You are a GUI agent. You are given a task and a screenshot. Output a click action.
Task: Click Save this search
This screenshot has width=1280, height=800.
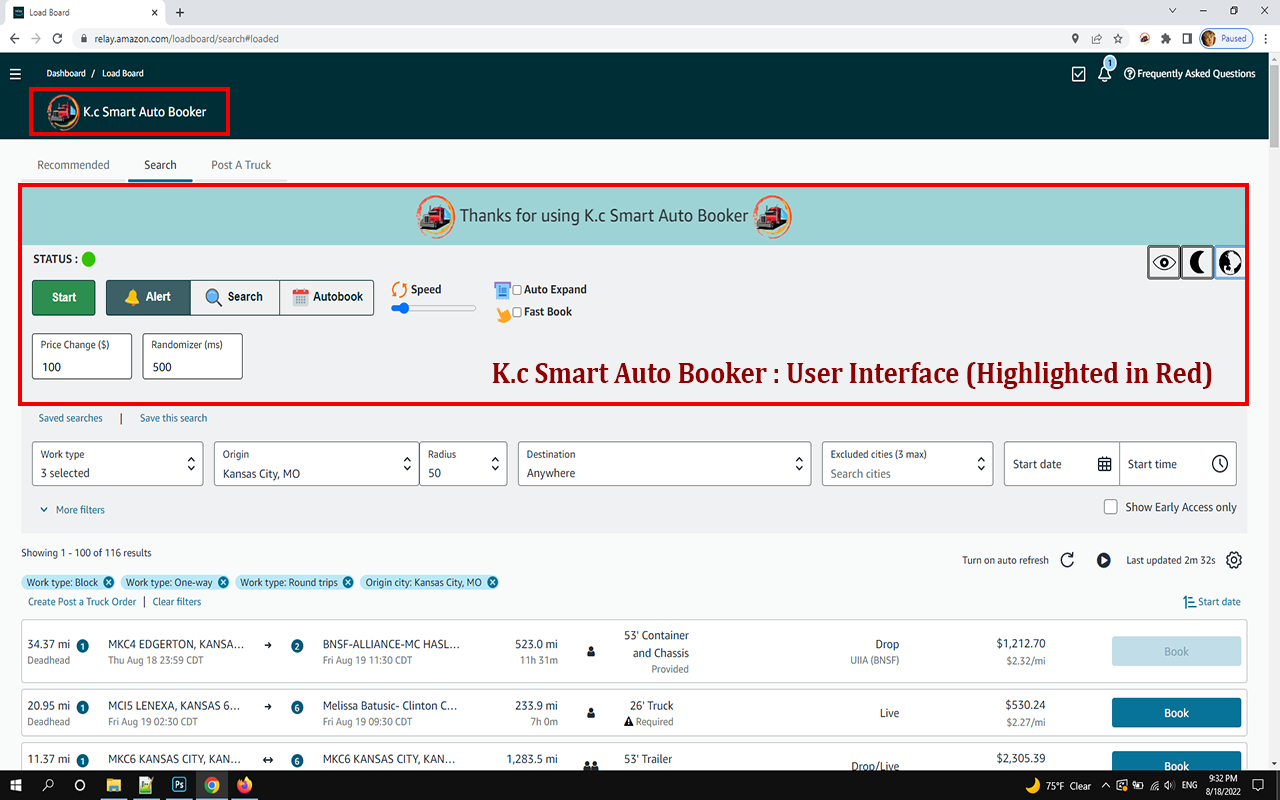click(174, 418)
